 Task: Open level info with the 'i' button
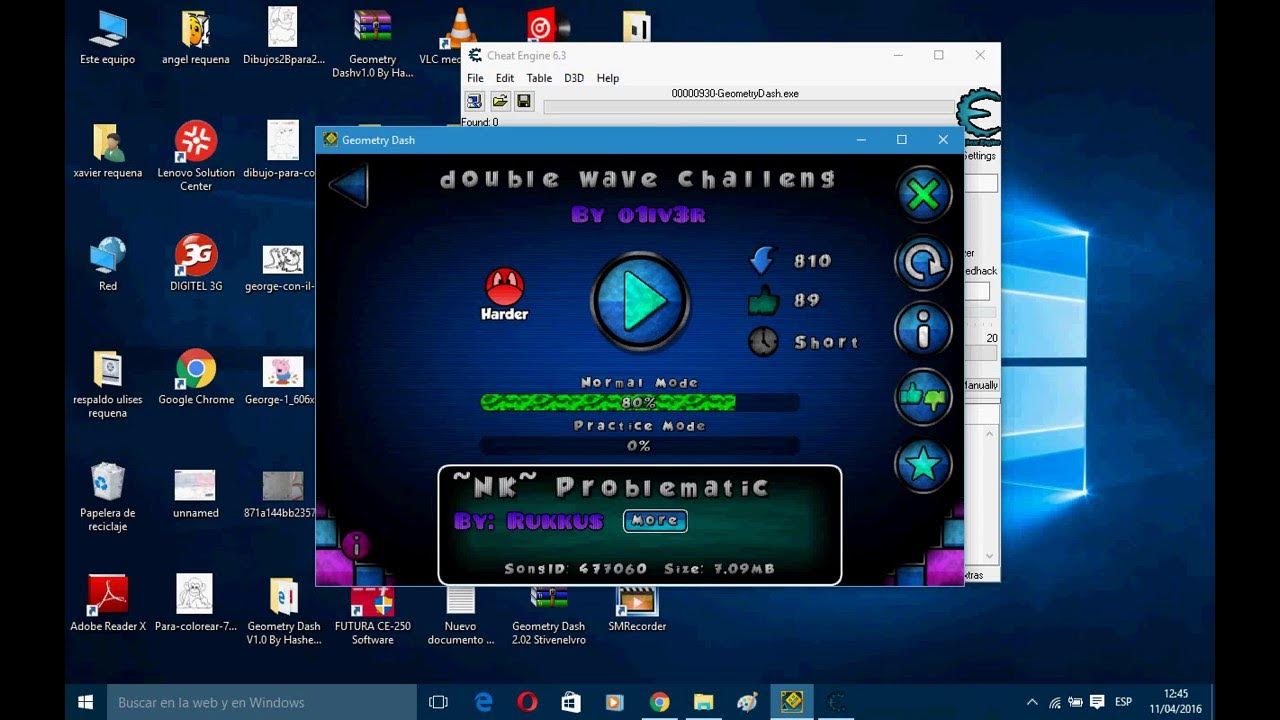[923, 329]
